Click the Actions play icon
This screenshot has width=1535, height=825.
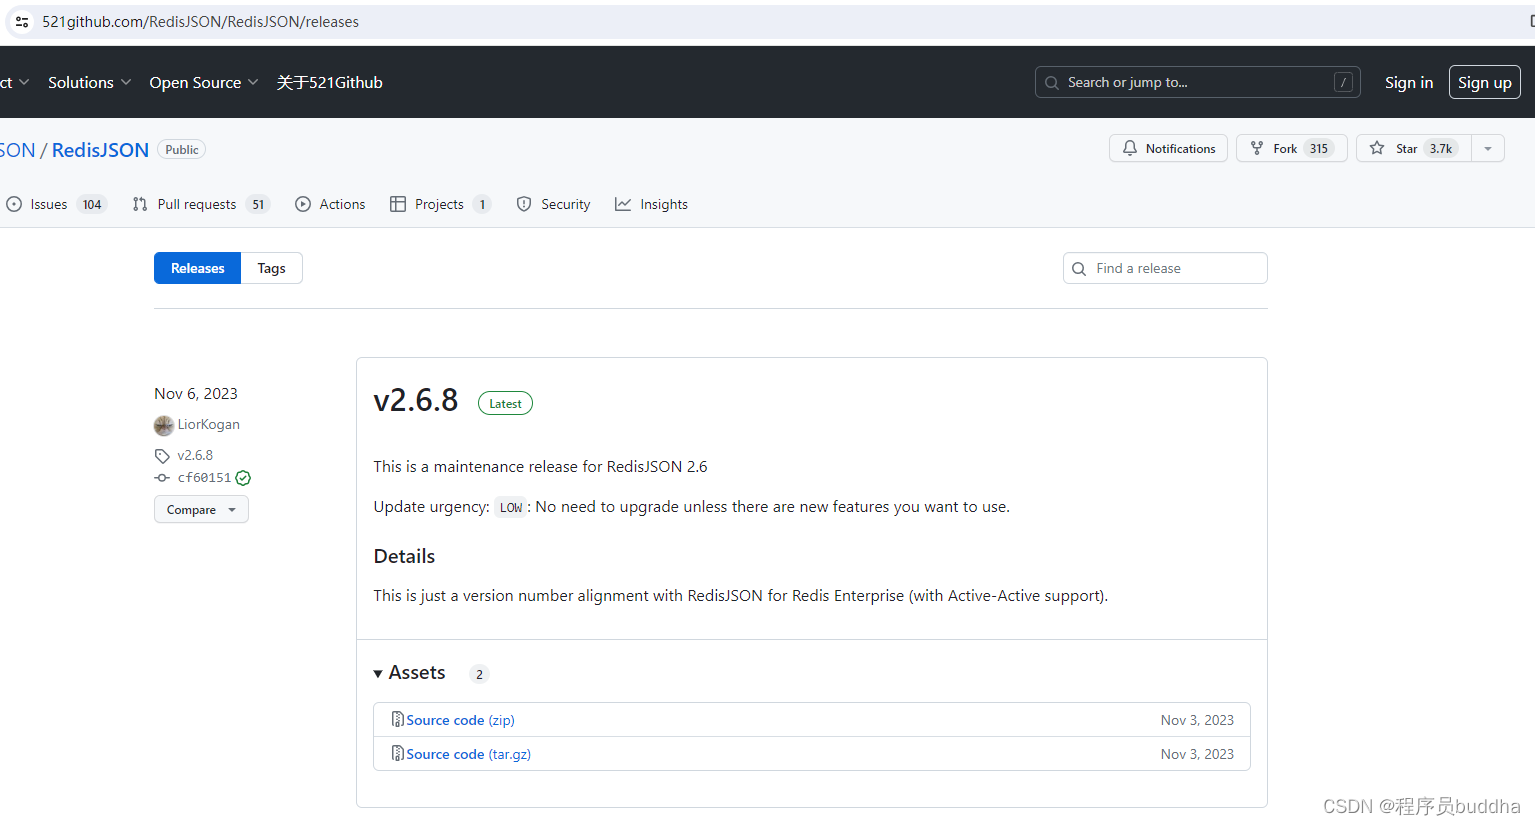pyautogui.click(x=303, y=204)
